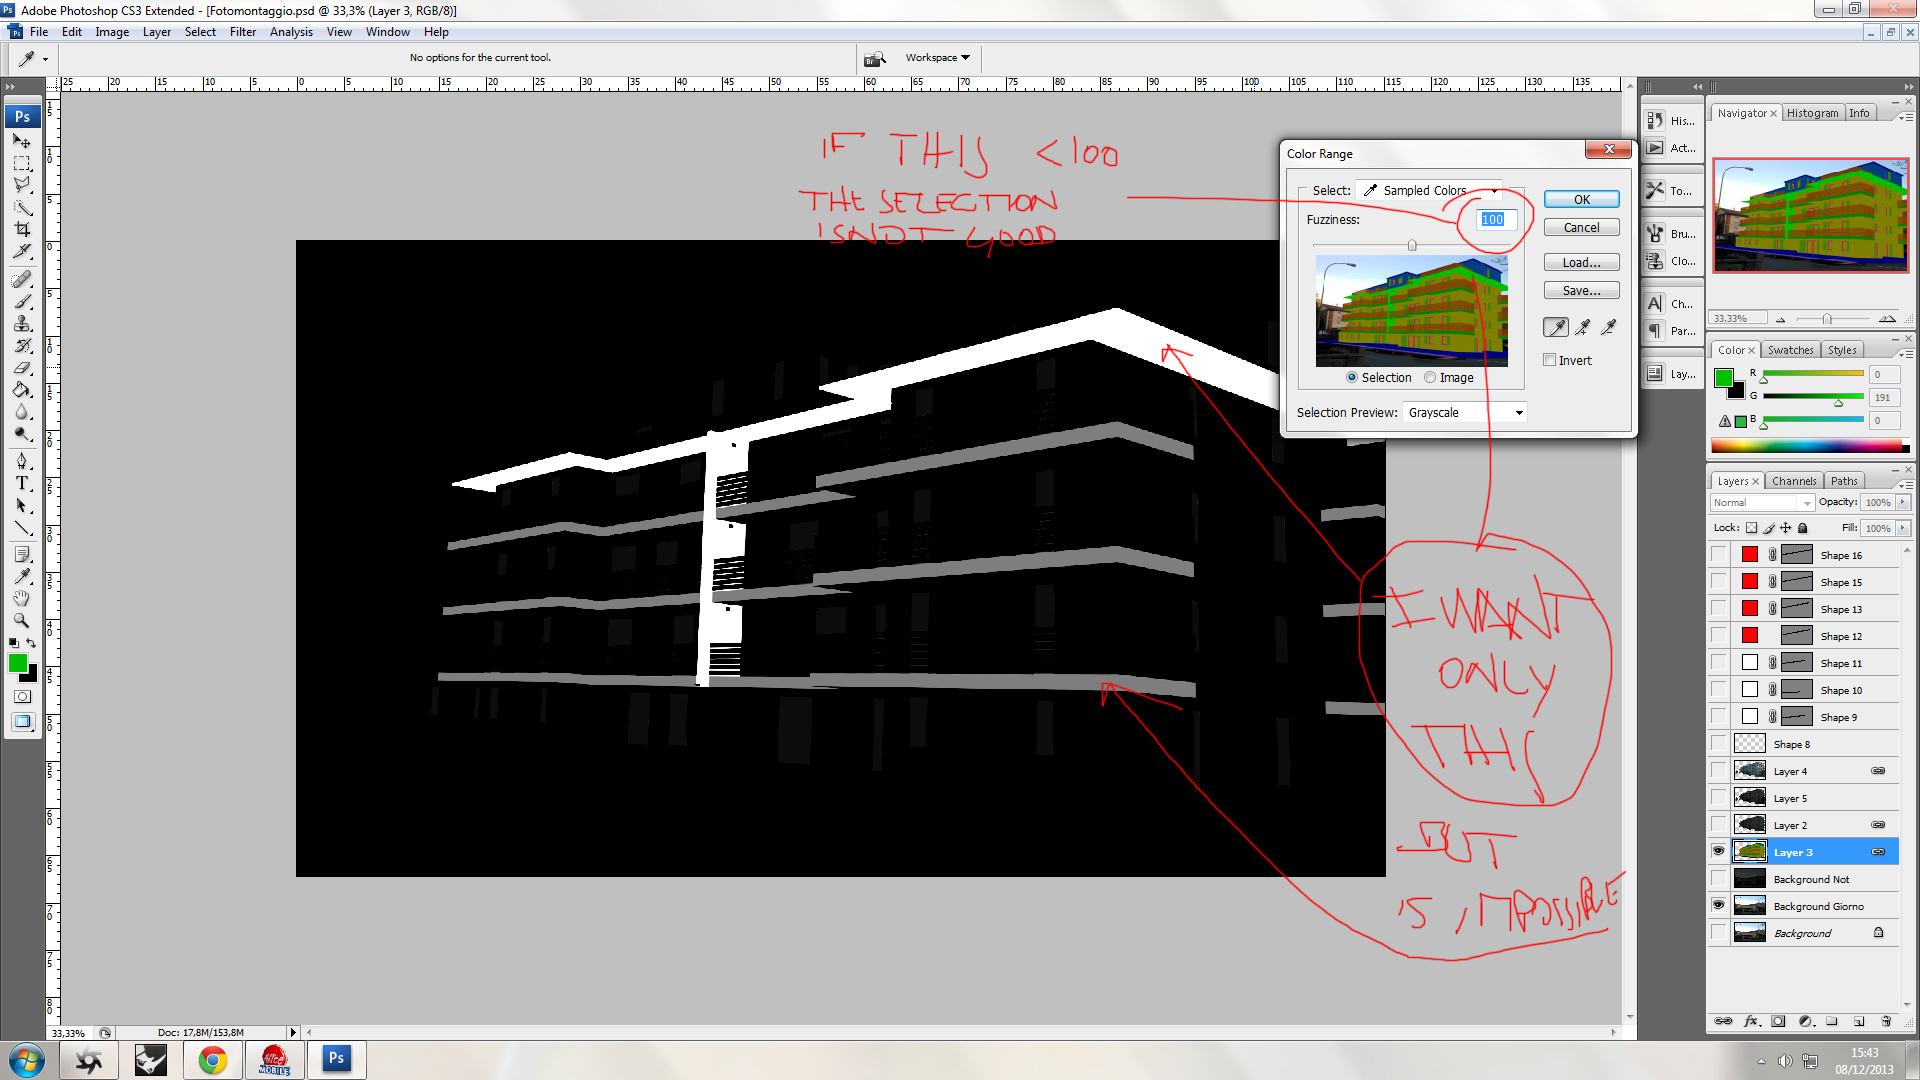Select the Image radio button

pyautogui.click(x=1430, y=378)
